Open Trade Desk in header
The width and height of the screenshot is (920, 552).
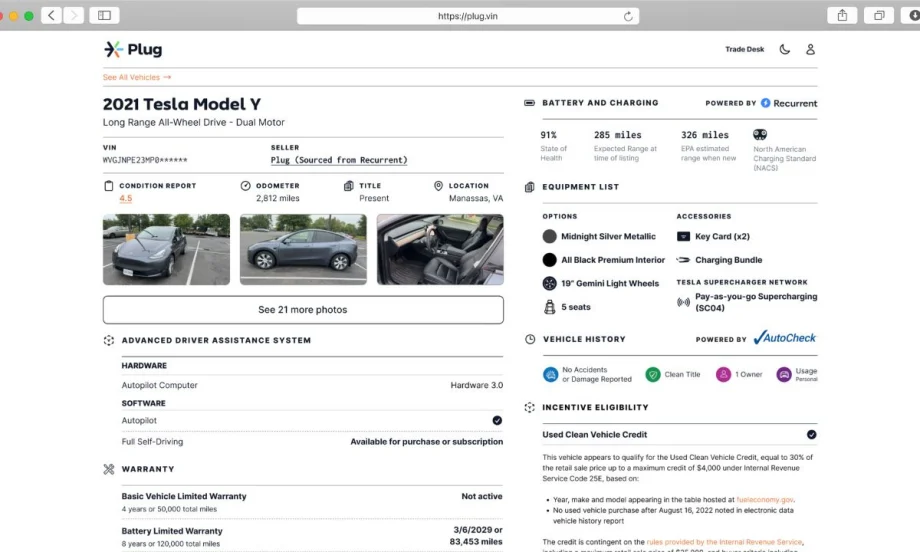tap(745, 49)
